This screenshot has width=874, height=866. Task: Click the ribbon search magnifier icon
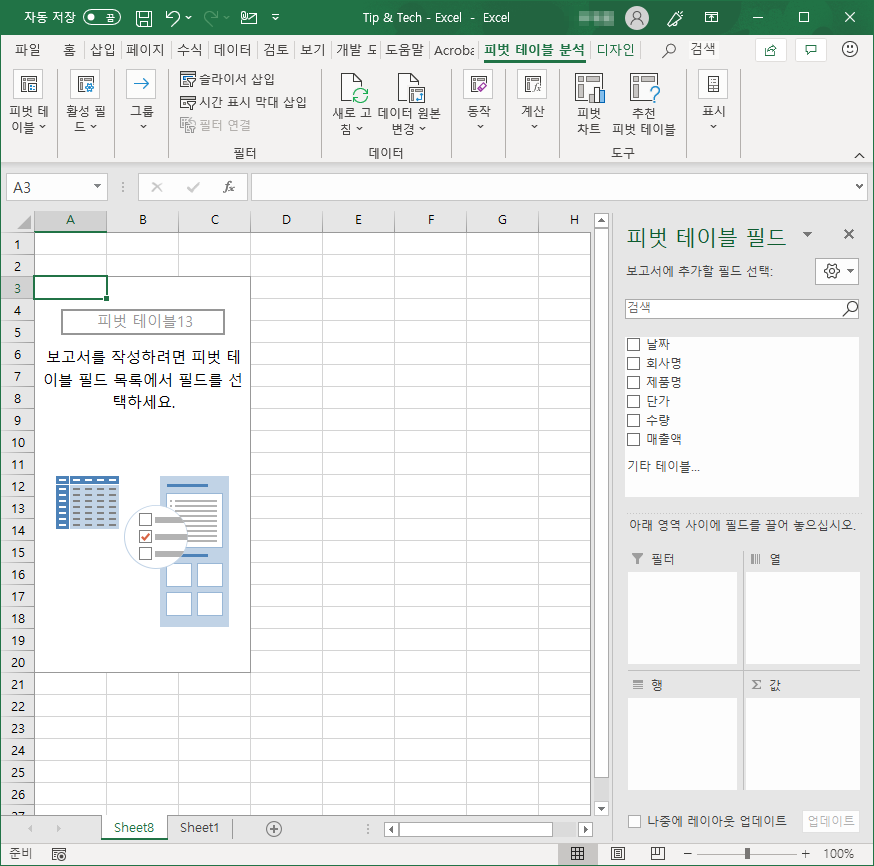tap(668, 51)
